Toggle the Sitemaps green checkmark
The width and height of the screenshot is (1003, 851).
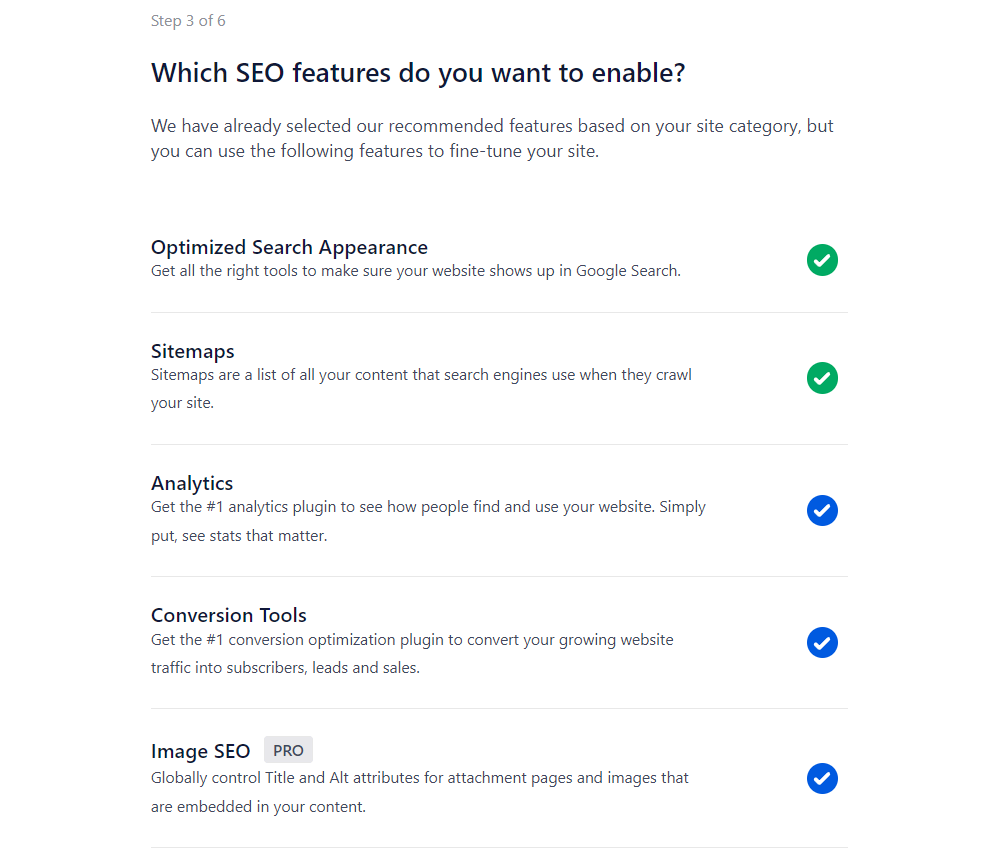click(822, 378)
